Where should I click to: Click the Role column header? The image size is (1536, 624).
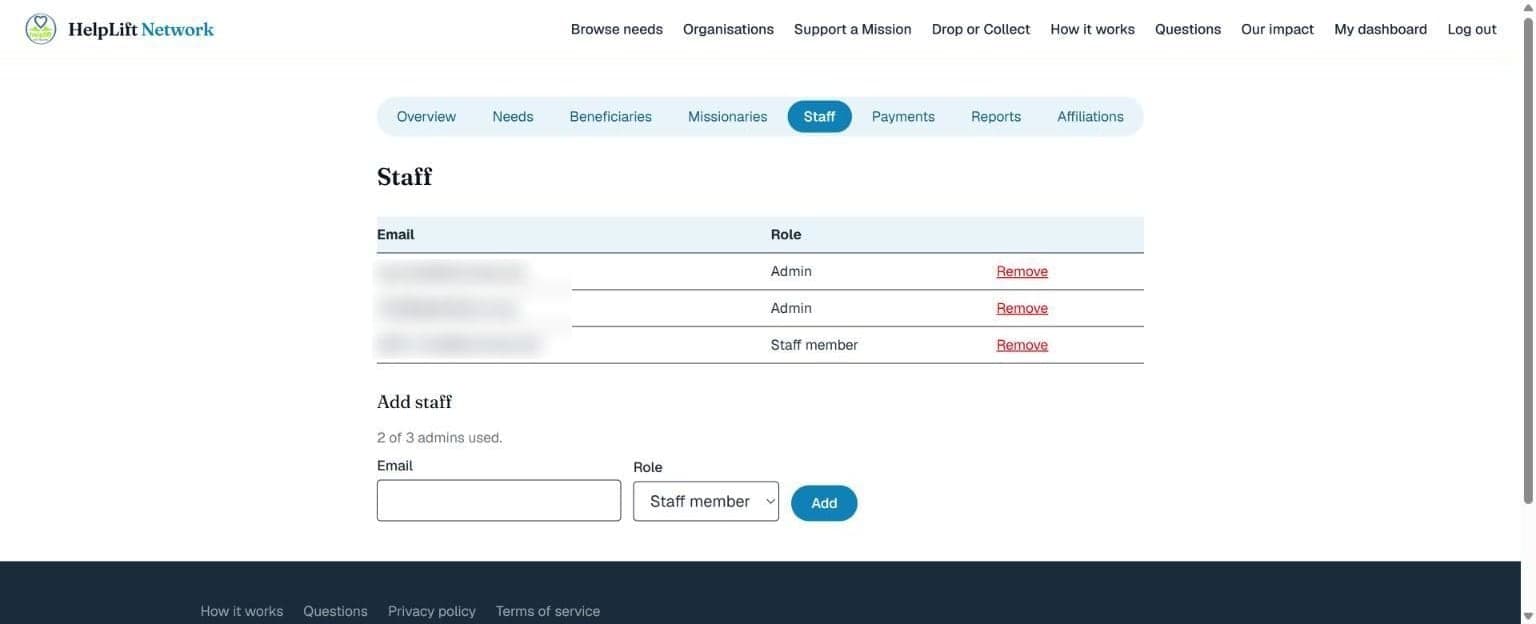[x=786, y=234]
